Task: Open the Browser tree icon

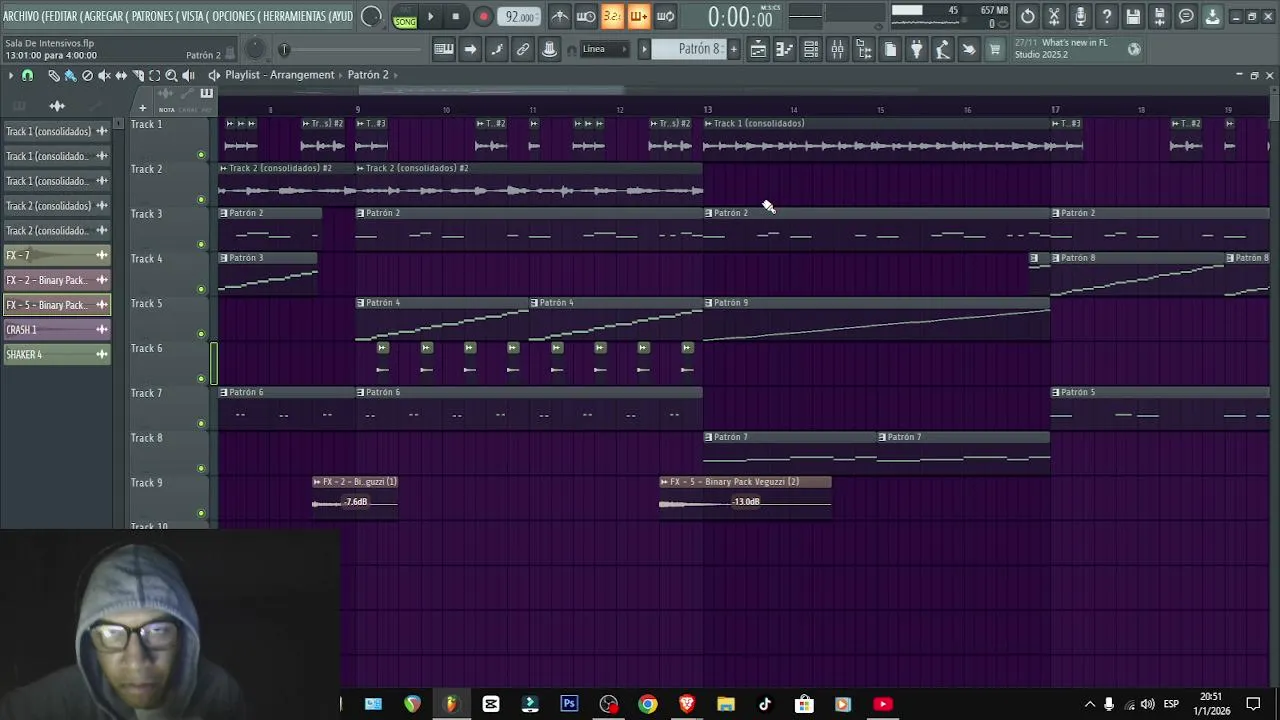Action: tap(864, 49)
